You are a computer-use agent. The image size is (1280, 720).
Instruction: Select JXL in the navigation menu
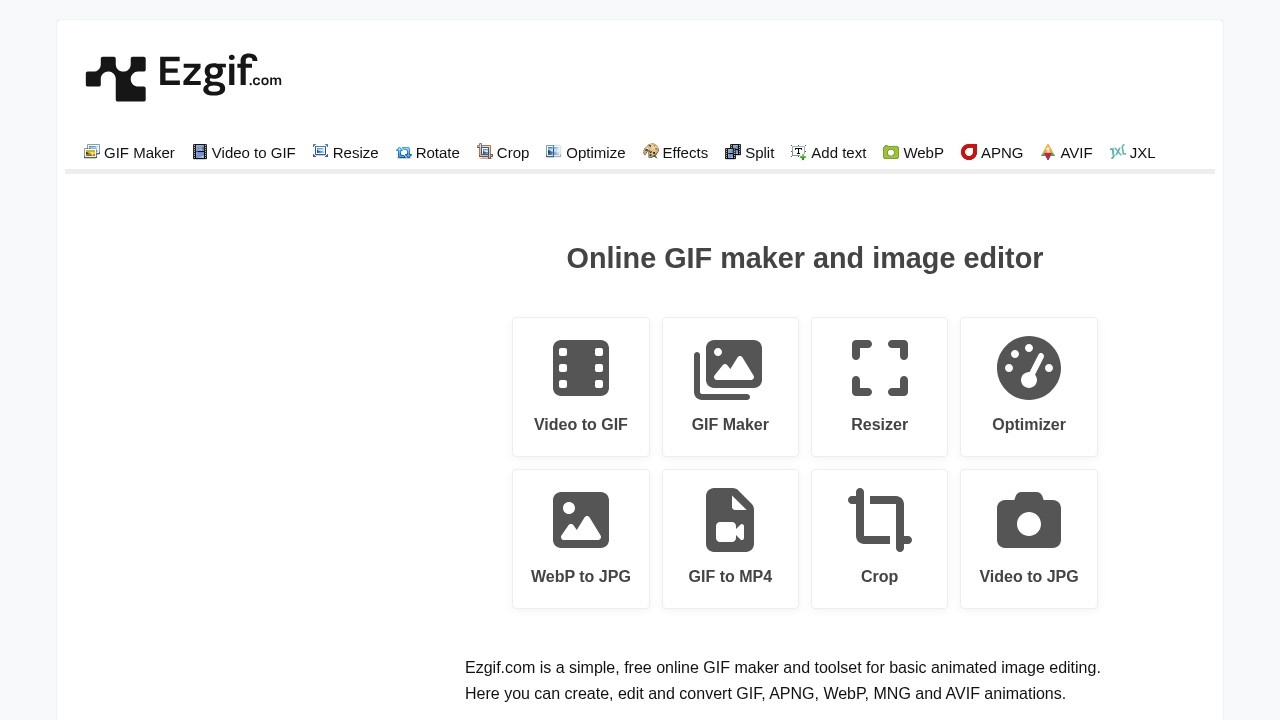pos(1132,153)
